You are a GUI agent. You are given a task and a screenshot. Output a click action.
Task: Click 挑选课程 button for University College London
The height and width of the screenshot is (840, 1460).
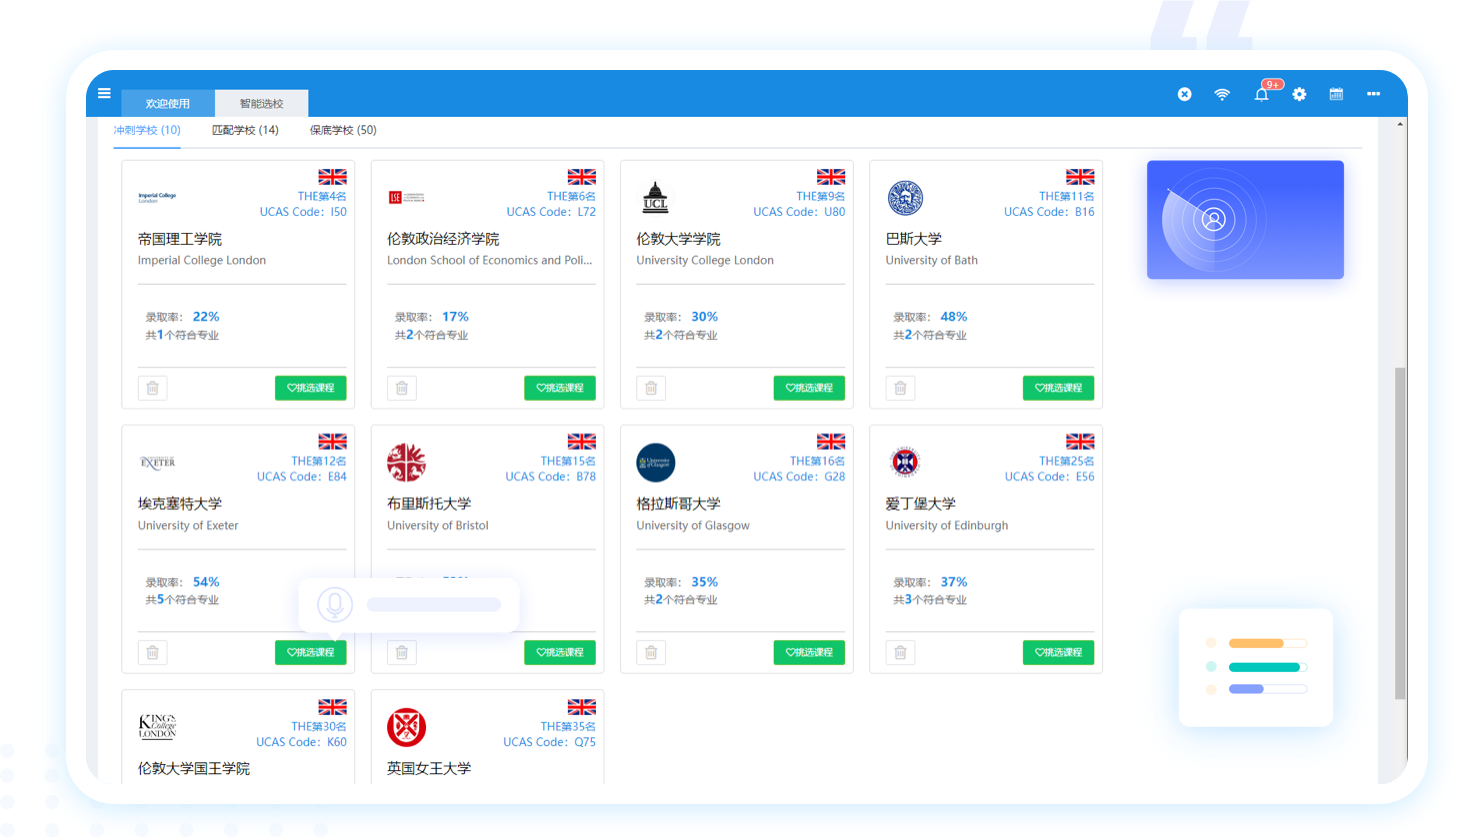[x=809, y=388]
